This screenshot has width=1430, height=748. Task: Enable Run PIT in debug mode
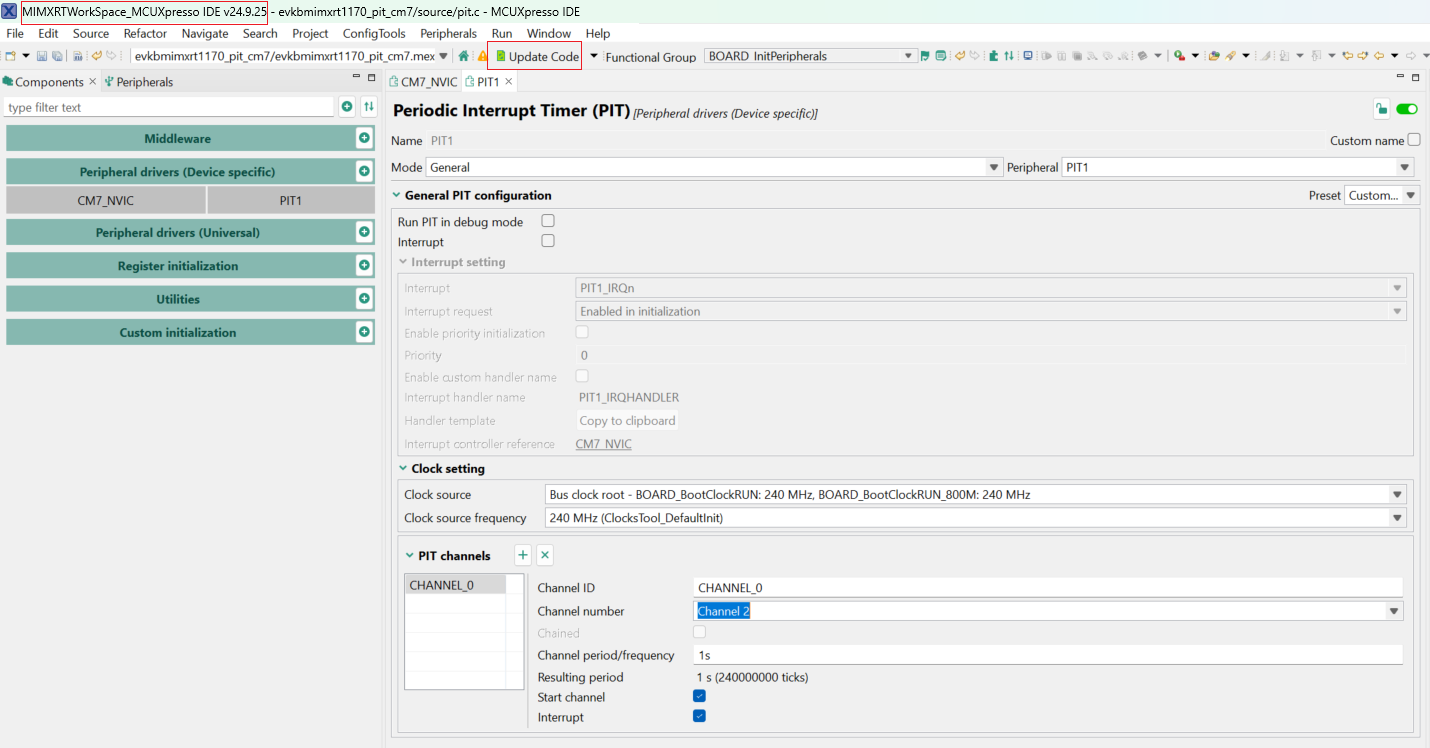(x=547, y=221)
